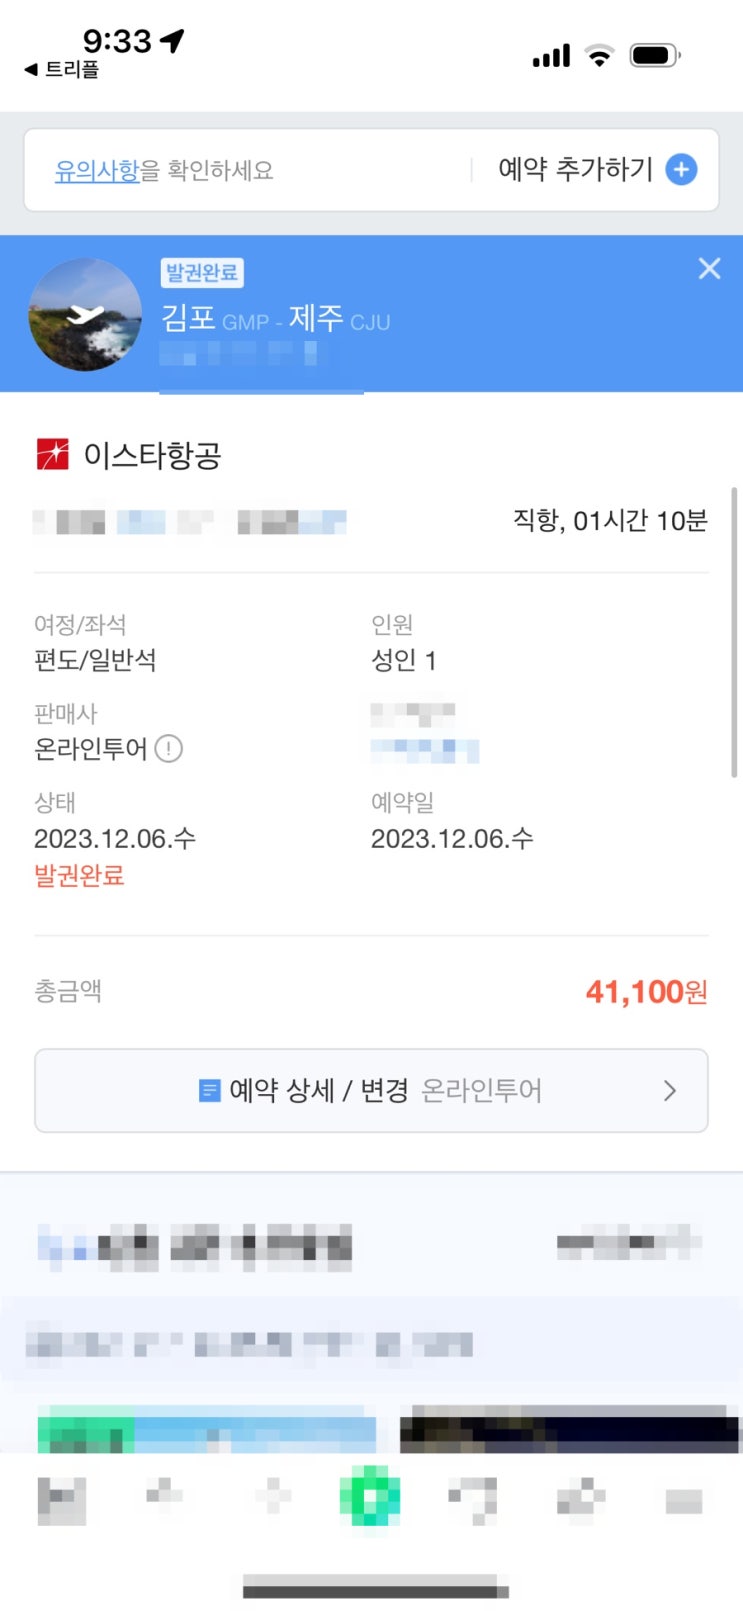Select the green circular icon in the bottom bar
Screen dimensions: 743x1611
370,1498
